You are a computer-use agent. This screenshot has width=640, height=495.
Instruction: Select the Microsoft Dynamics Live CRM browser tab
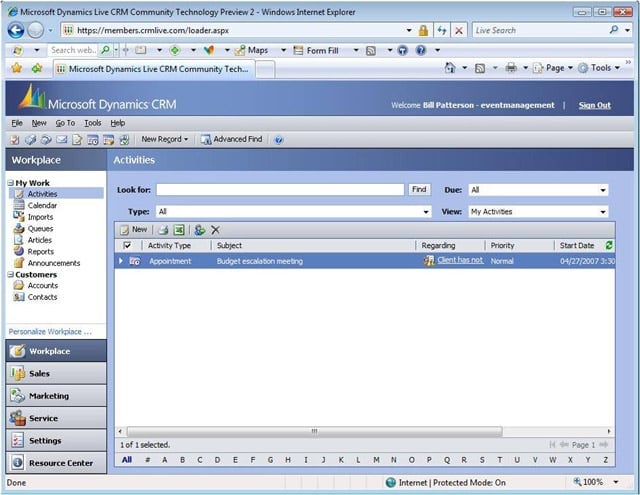[154, 69]
